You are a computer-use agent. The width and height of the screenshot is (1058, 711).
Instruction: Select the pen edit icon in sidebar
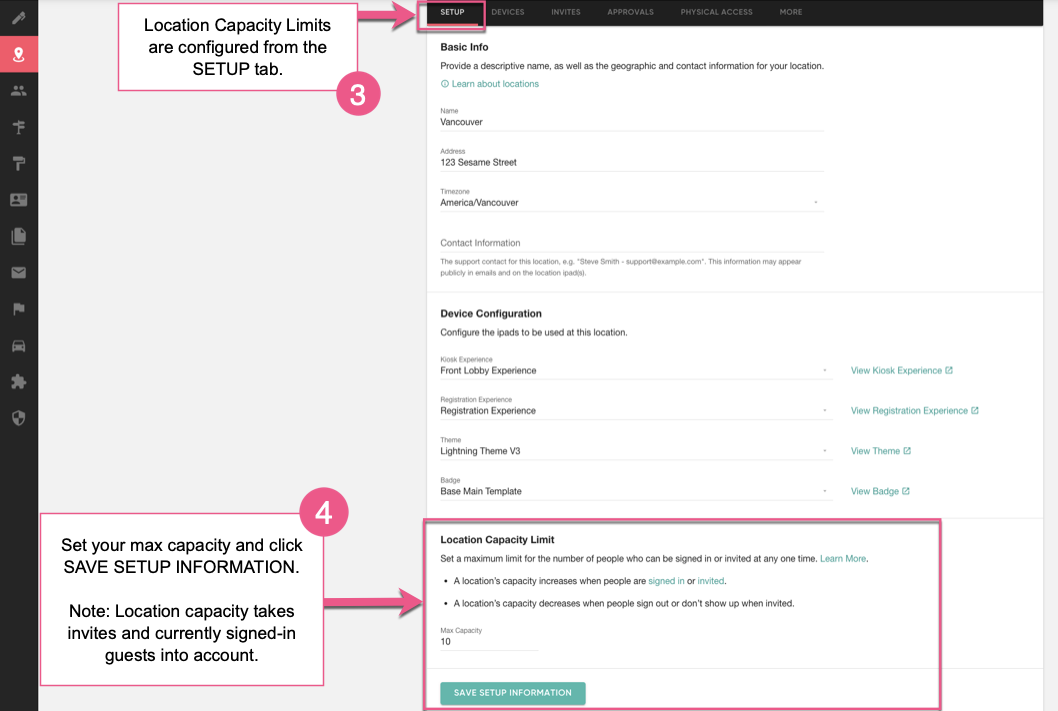[x=18, y=16]
